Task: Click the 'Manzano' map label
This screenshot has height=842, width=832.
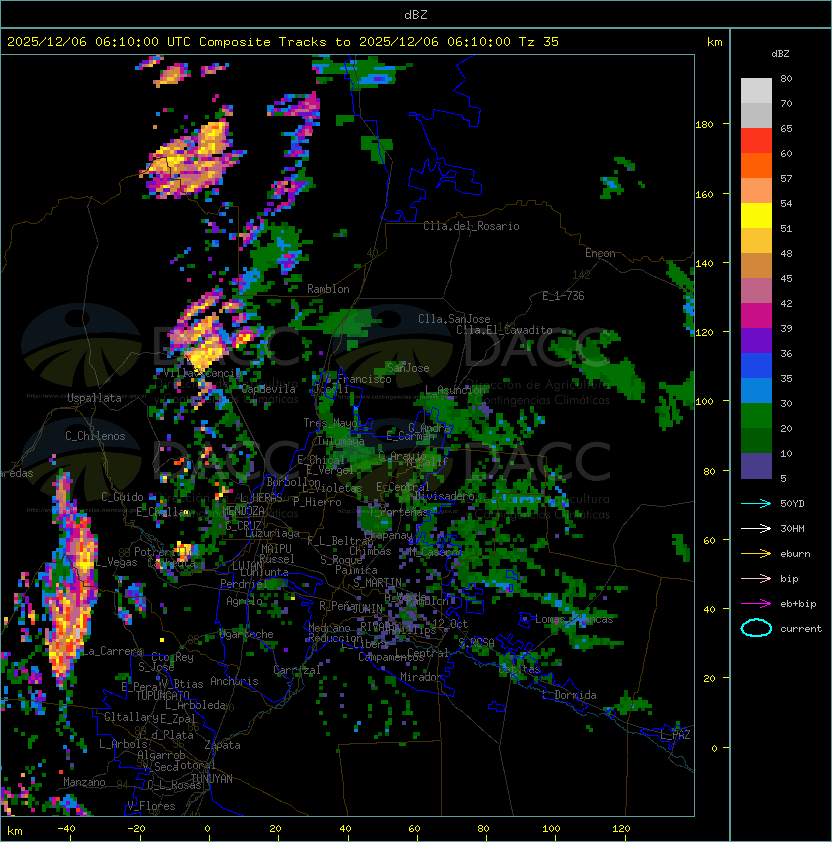Action: pos(84,782)
